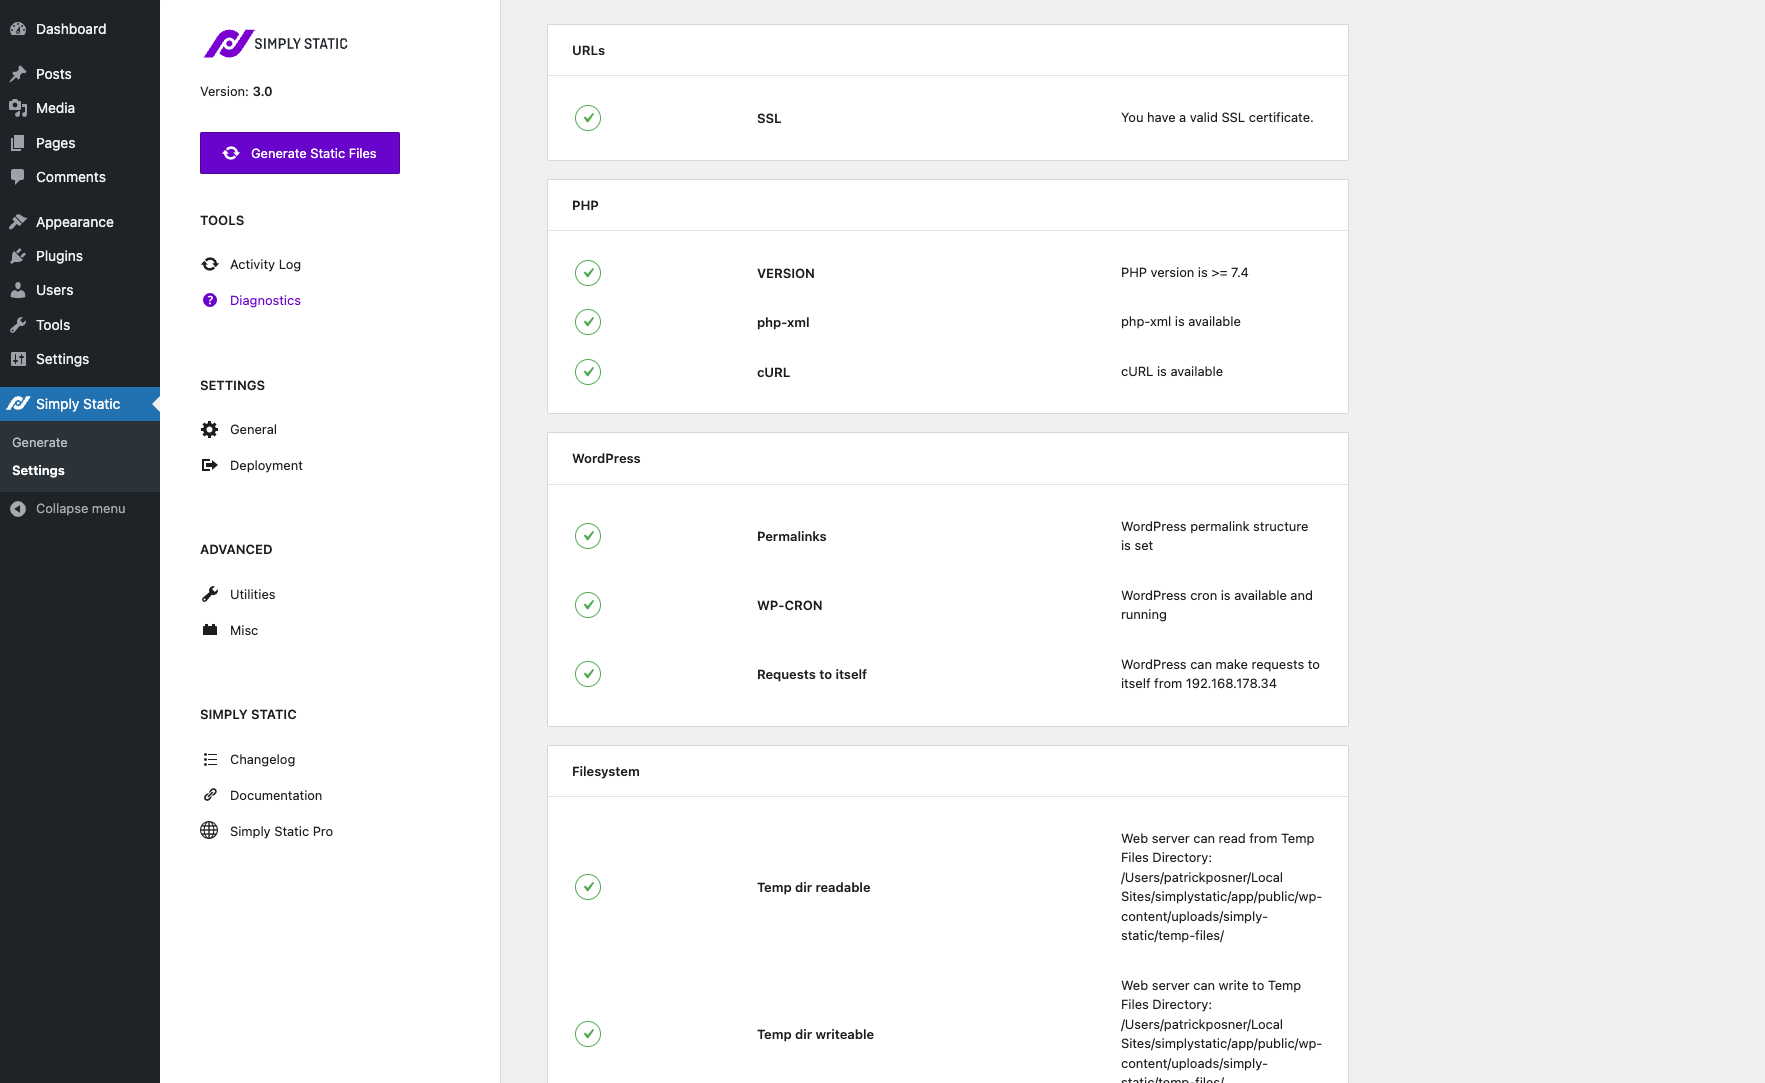The image size is (1765, 1083).
Task: Open the Misc advanced section
Action: pyautogui.click(x=244, y=630)
